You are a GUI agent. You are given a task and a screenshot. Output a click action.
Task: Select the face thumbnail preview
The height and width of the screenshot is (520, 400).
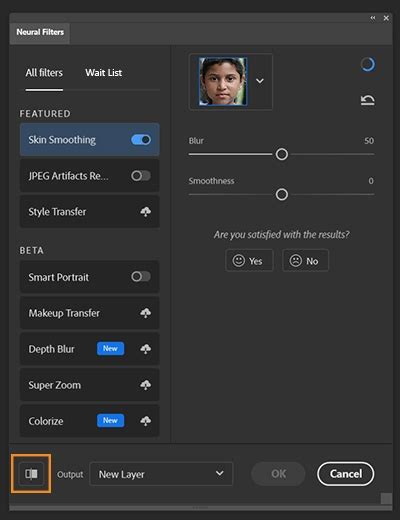(x=223, y=81)
